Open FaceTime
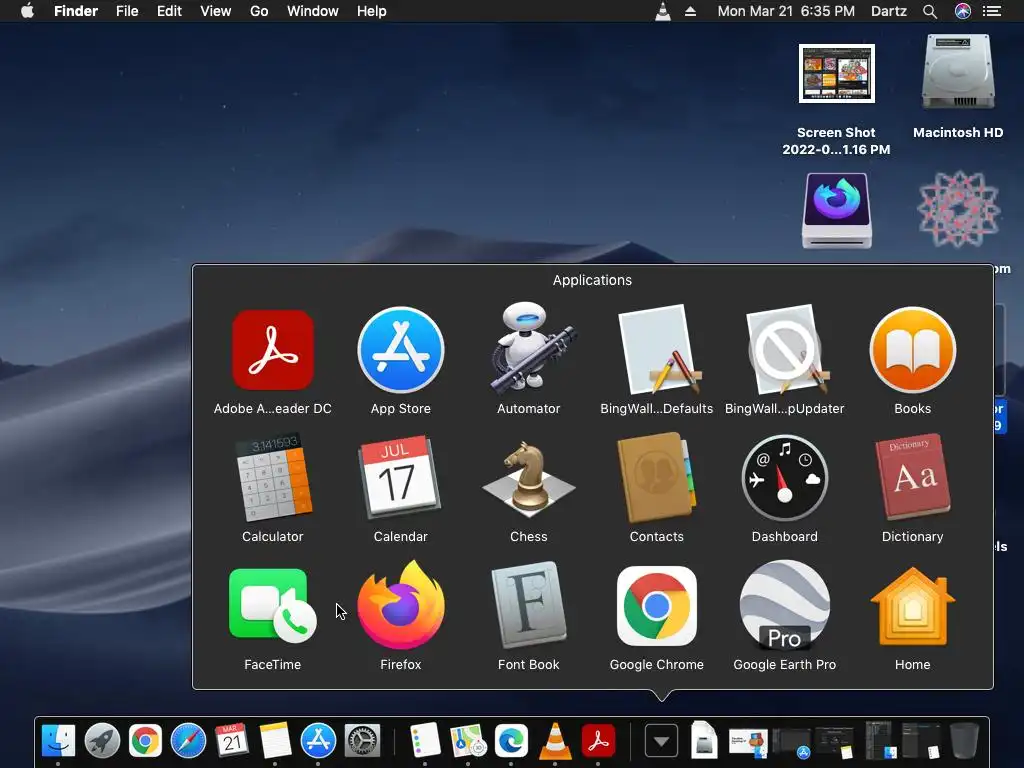Viewport: 1024px width, 768px height. pyautogui.click(x=272, y=605)
